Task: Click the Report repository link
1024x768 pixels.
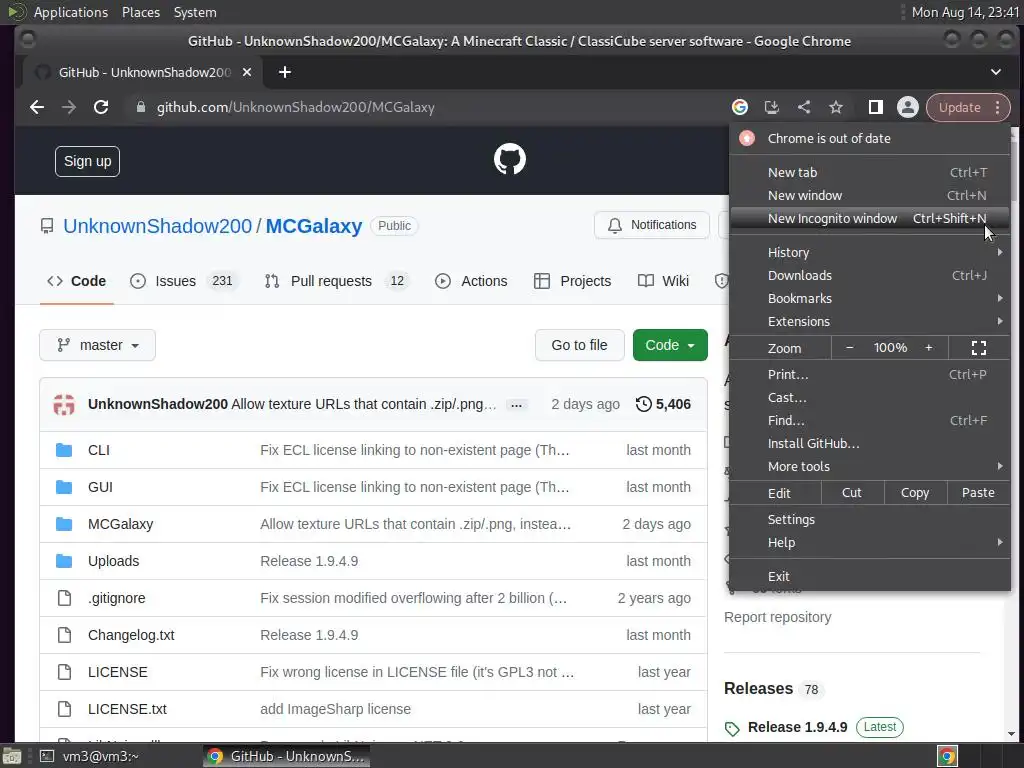Action: [x=777, y=618]
